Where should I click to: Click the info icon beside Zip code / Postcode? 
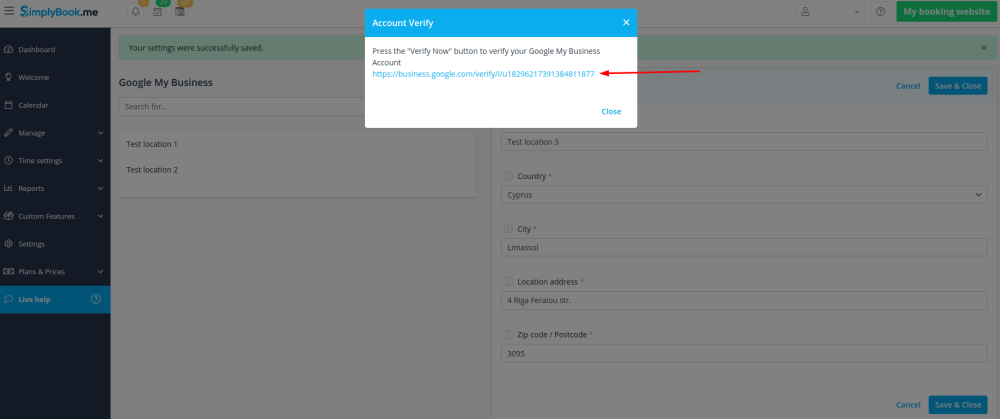[x=508, y=335]
